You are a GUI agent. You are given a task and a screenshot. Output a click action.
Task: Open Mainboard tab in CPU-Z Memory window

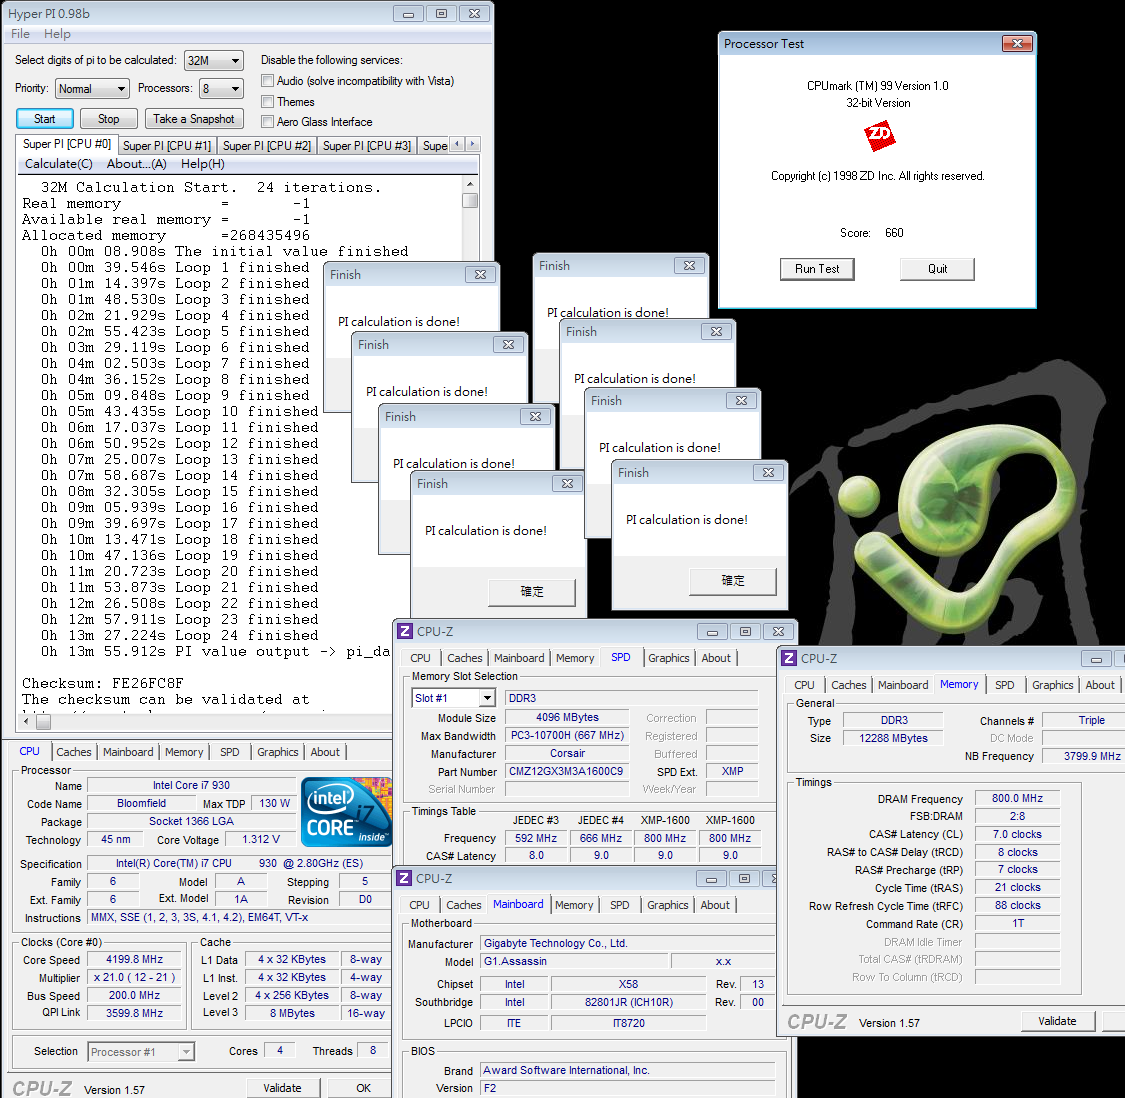click(903, 685)
